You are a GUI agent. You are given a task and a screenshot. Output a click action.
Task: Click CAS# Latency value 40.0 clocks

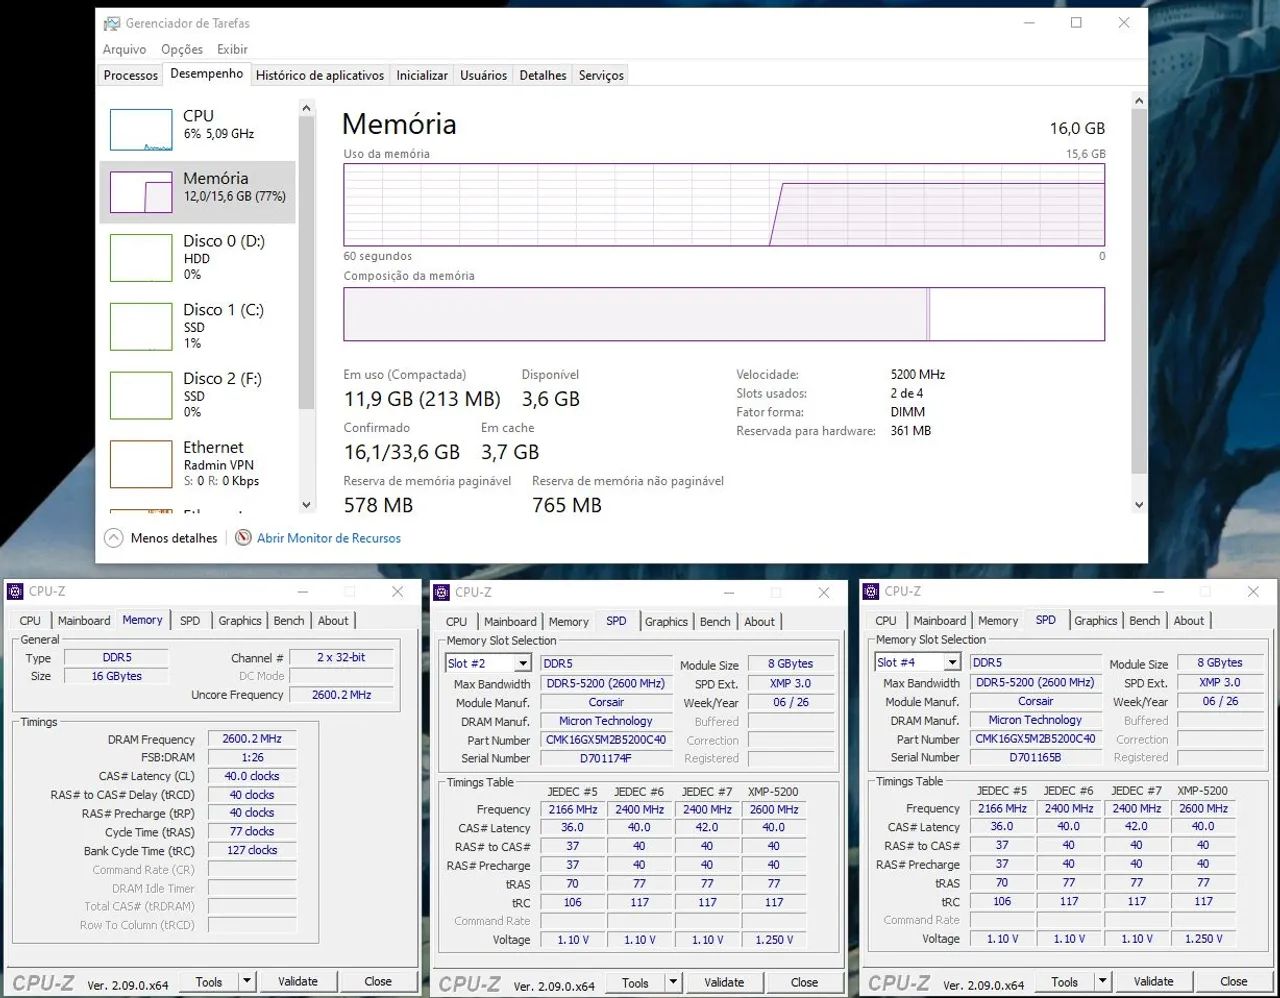tap(252, 776)
